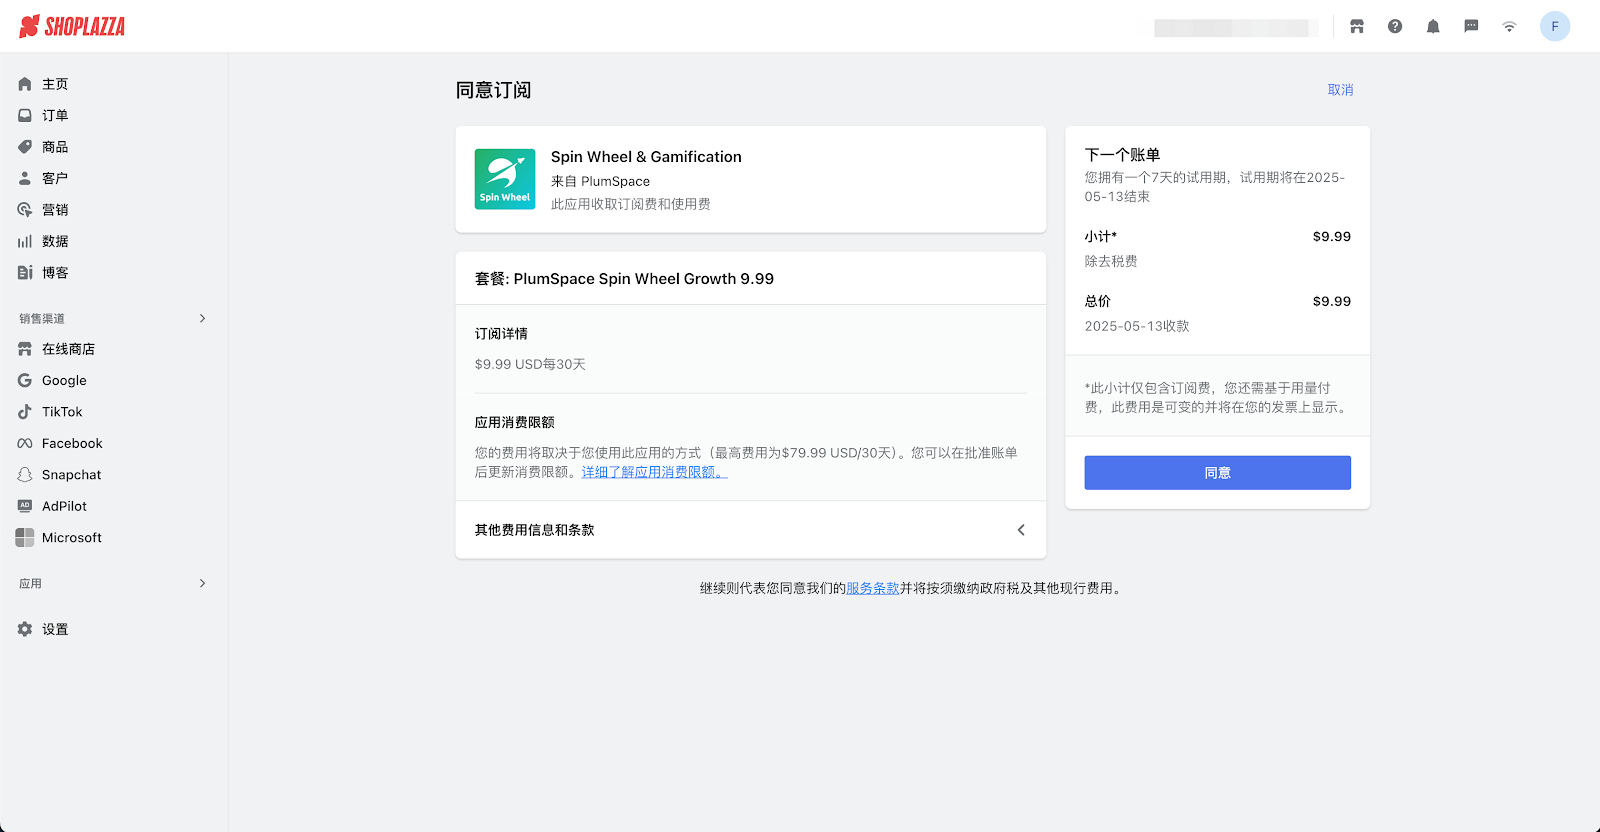1600x832 pixels.
Task: Click the AdPilot icon
Action: coord(25,506)
